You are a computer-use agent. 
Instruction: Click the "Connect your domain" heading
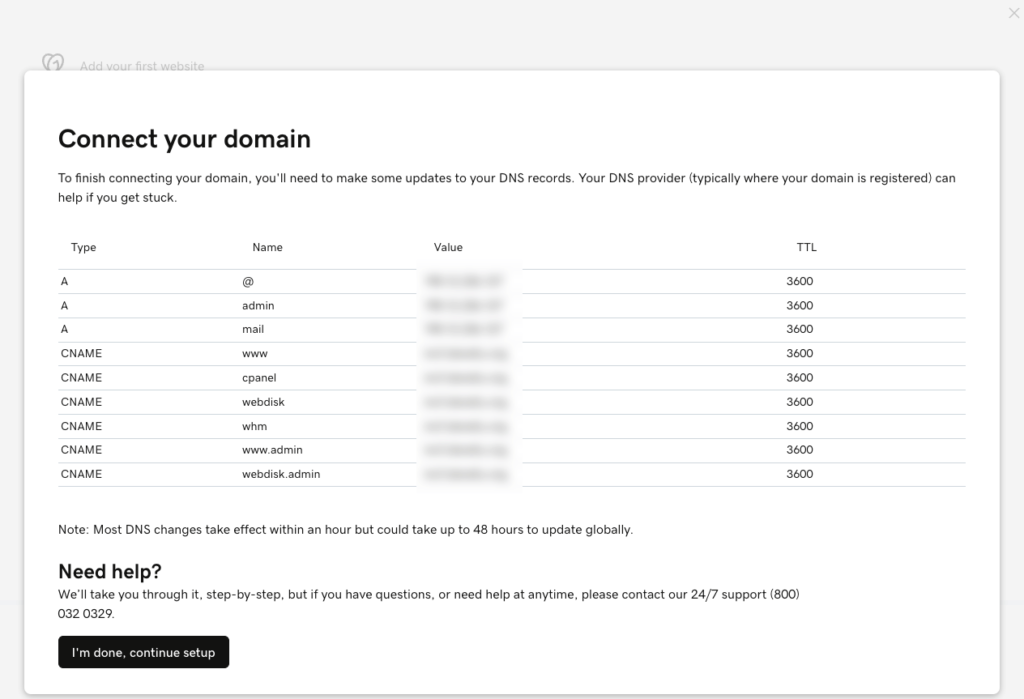[184, 139]
